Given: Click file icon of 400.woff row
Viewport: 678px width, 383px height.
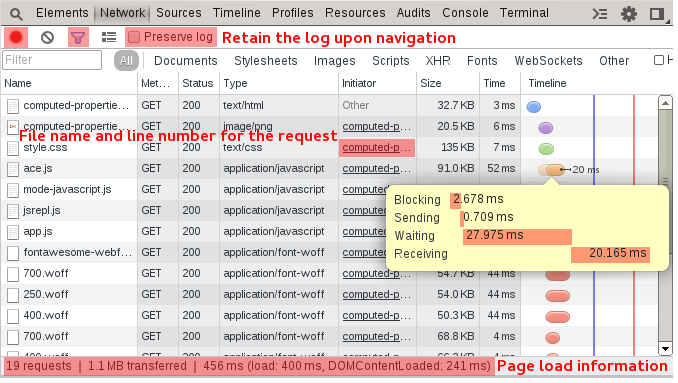Looking at the screenshot, I should point(13,316).
